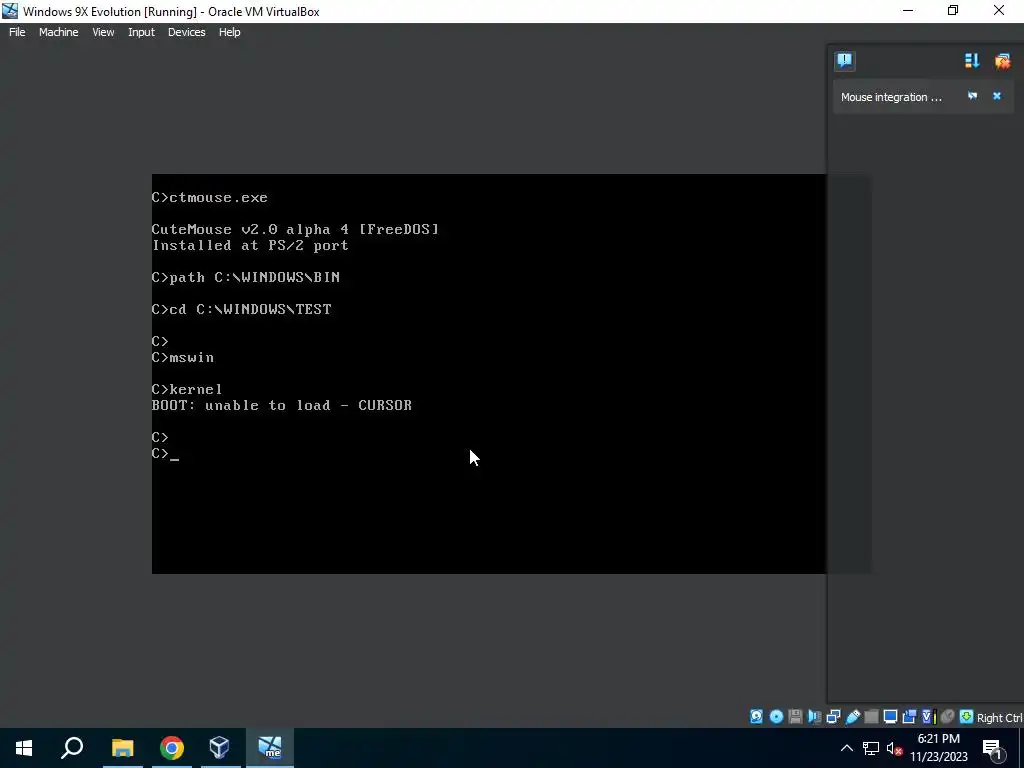Click the "C>kernel" command line
1024x768 pixels.
click(x=187, y=389)
